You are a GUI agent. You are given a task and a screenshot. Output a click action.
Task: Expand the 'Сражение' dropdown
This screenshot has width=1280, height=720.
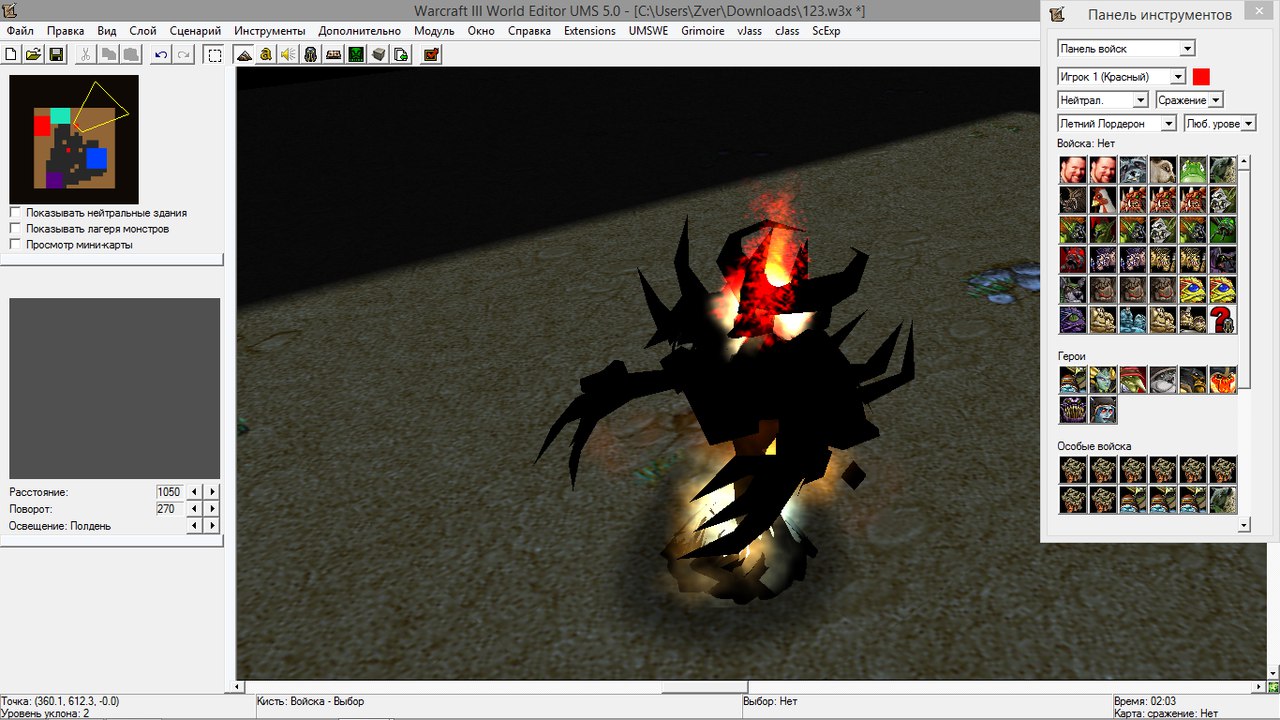point(1190,100)
